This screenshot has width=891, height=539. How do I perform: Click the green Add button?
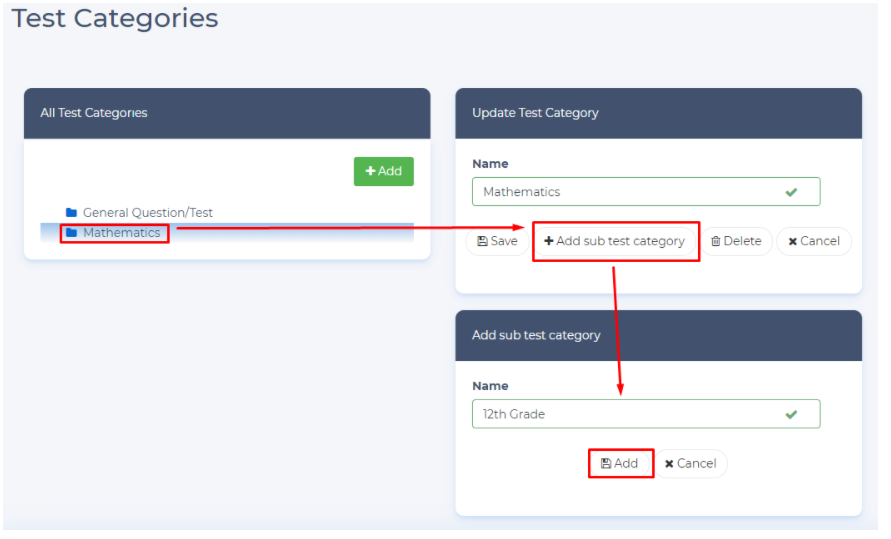[x=383, y=171]
